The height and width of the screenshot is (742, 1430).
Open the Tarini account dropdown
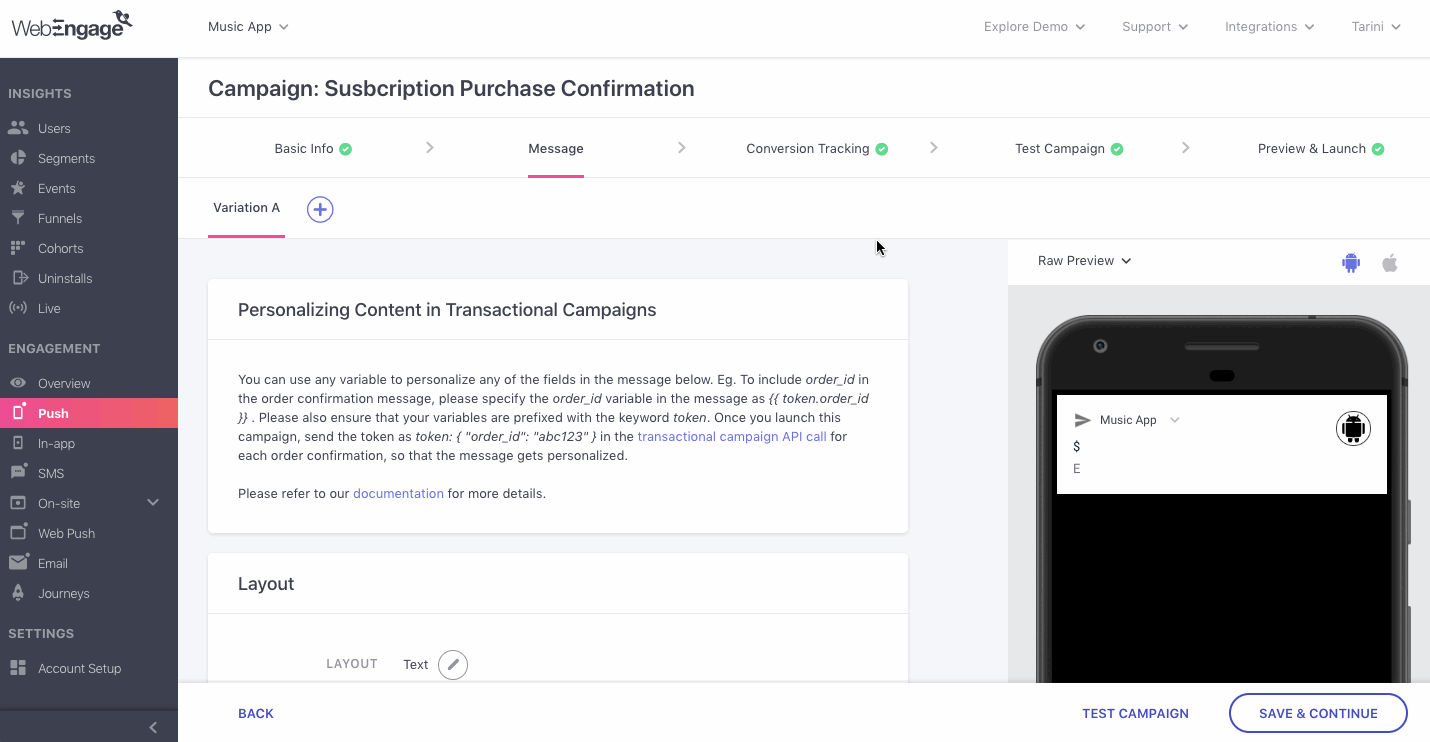pyautogui.click(x=1376, y=27)
